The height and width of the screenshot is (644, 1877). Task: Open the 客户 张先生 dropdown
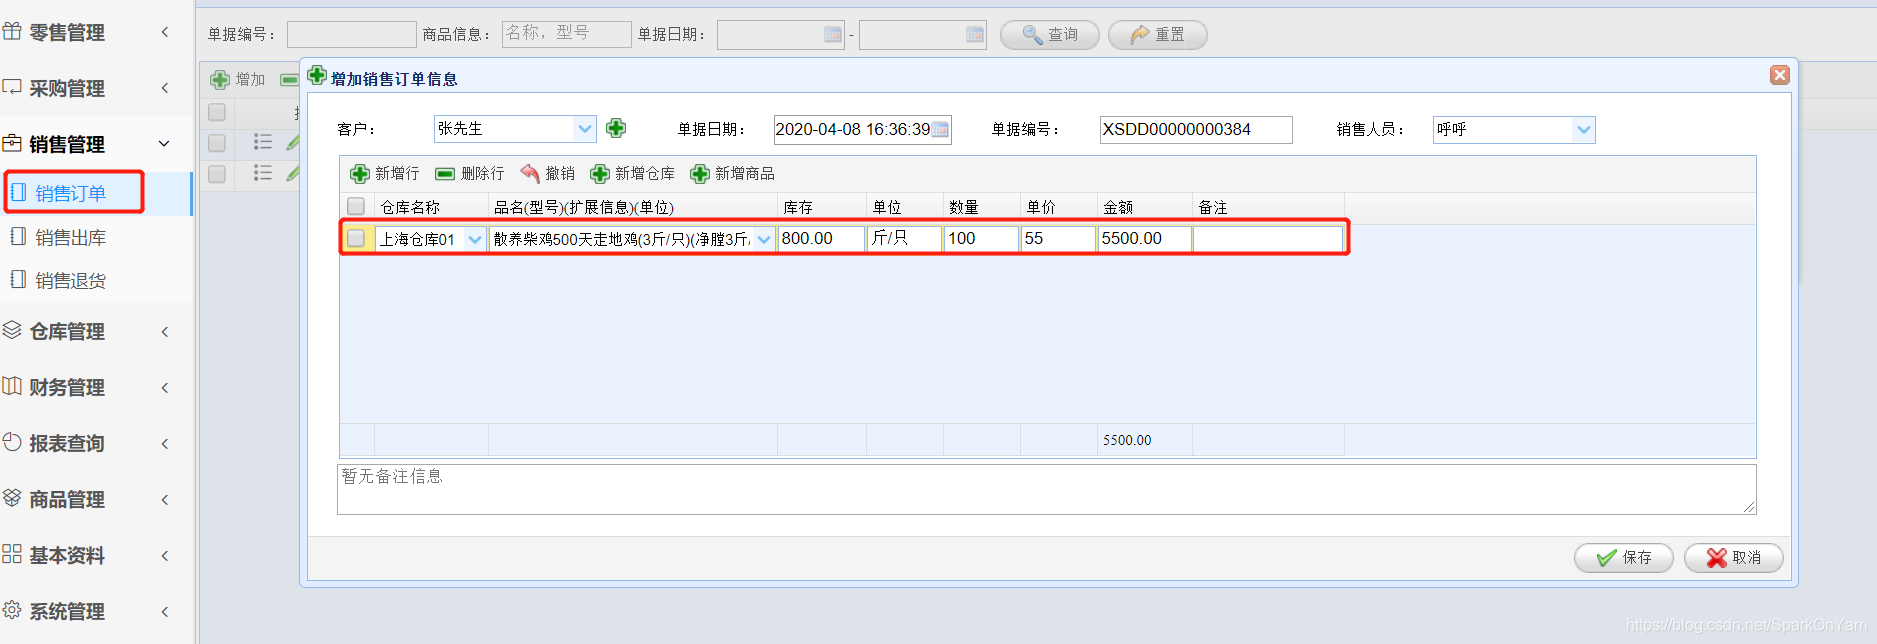[584, 129]
